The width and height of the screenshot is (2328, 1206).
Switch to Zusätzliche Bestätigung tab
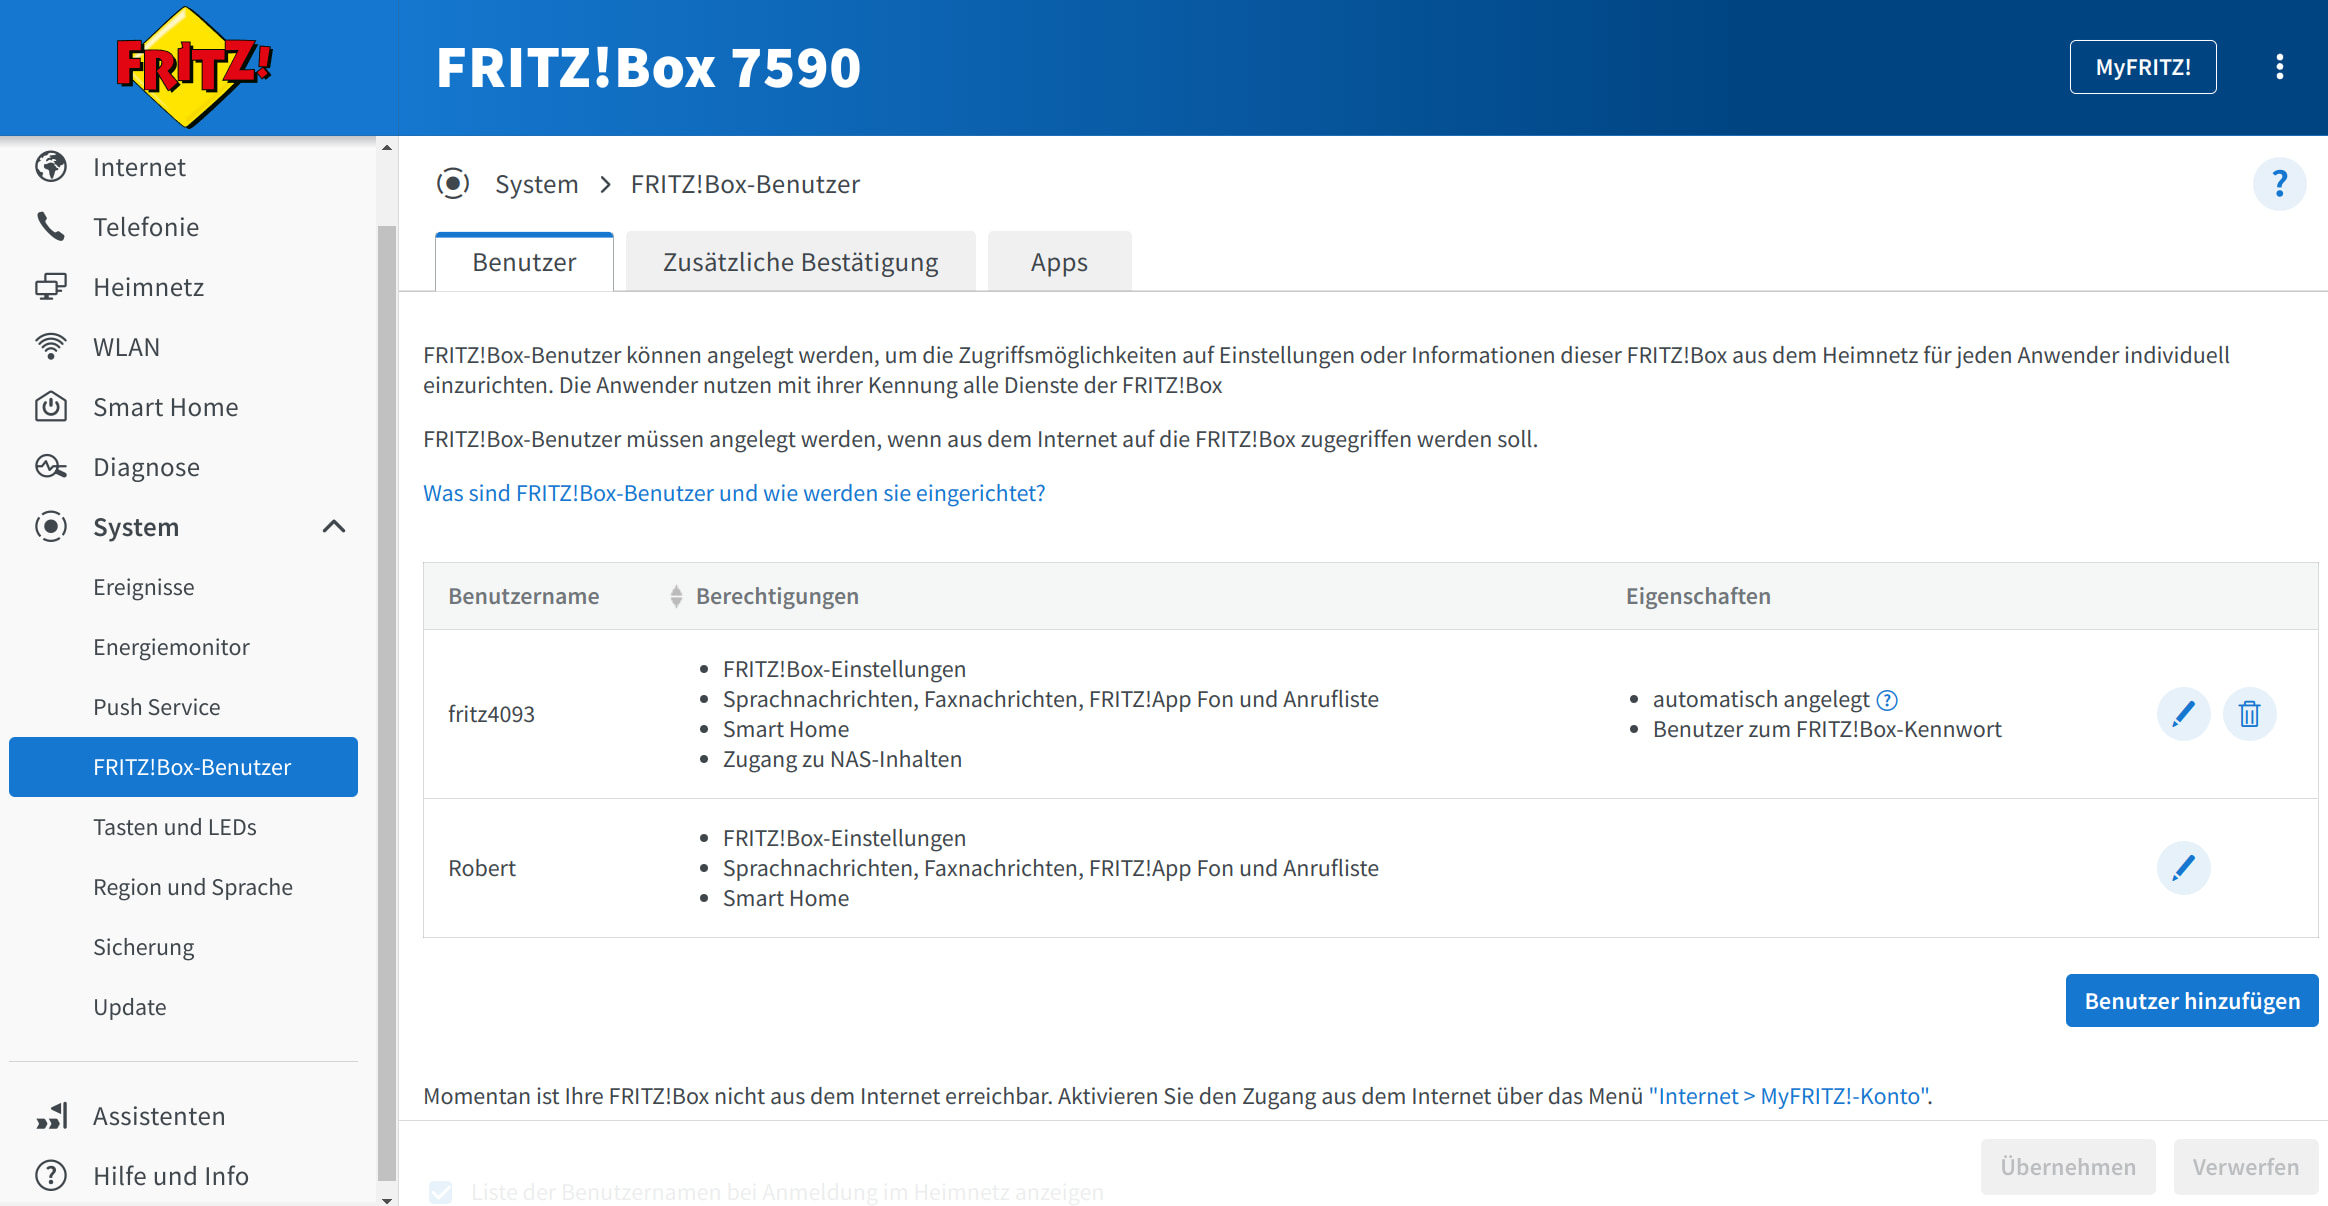point(800,262)
